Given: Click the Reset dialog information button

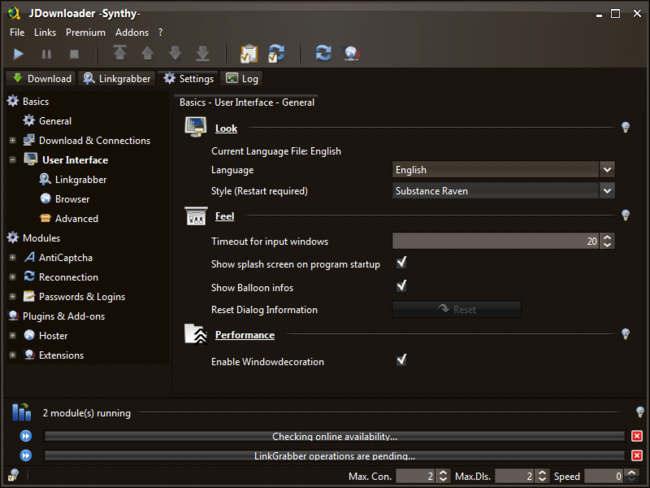Looking at the screenshot, I should [x=456, y=309].
